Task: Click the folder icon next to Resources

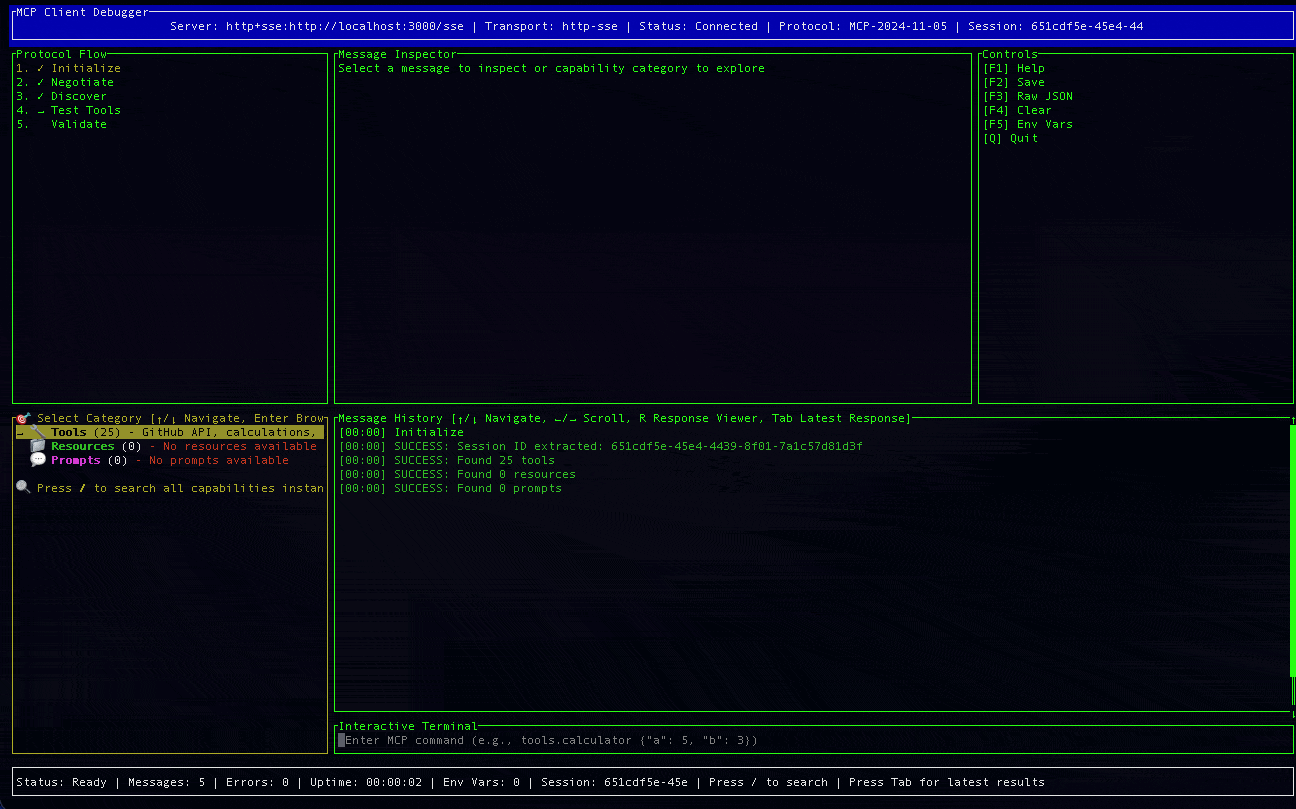Action: pyautogui.click(x=38, y=446)
